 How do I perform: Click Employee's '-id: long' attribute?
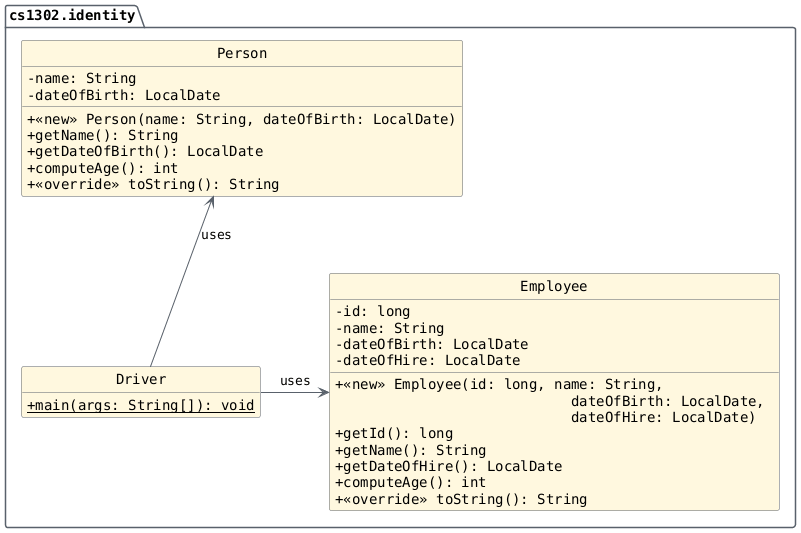click(373, 311)
